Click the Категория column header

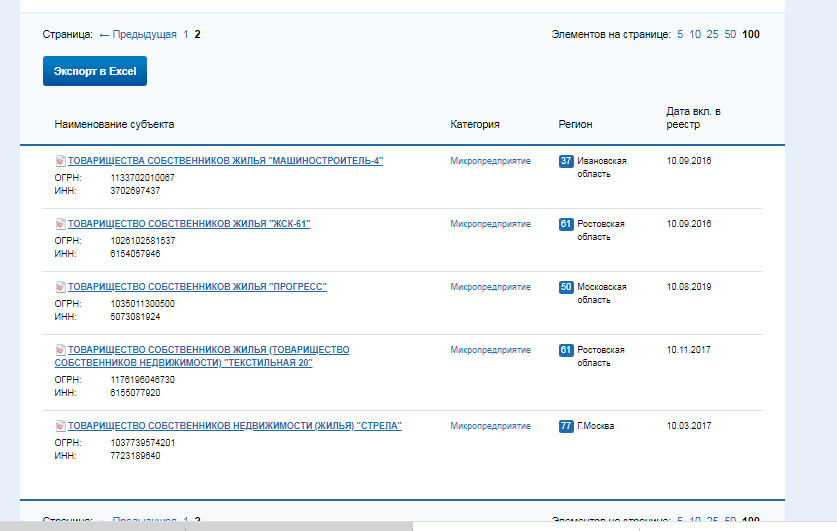coord(475,124)
